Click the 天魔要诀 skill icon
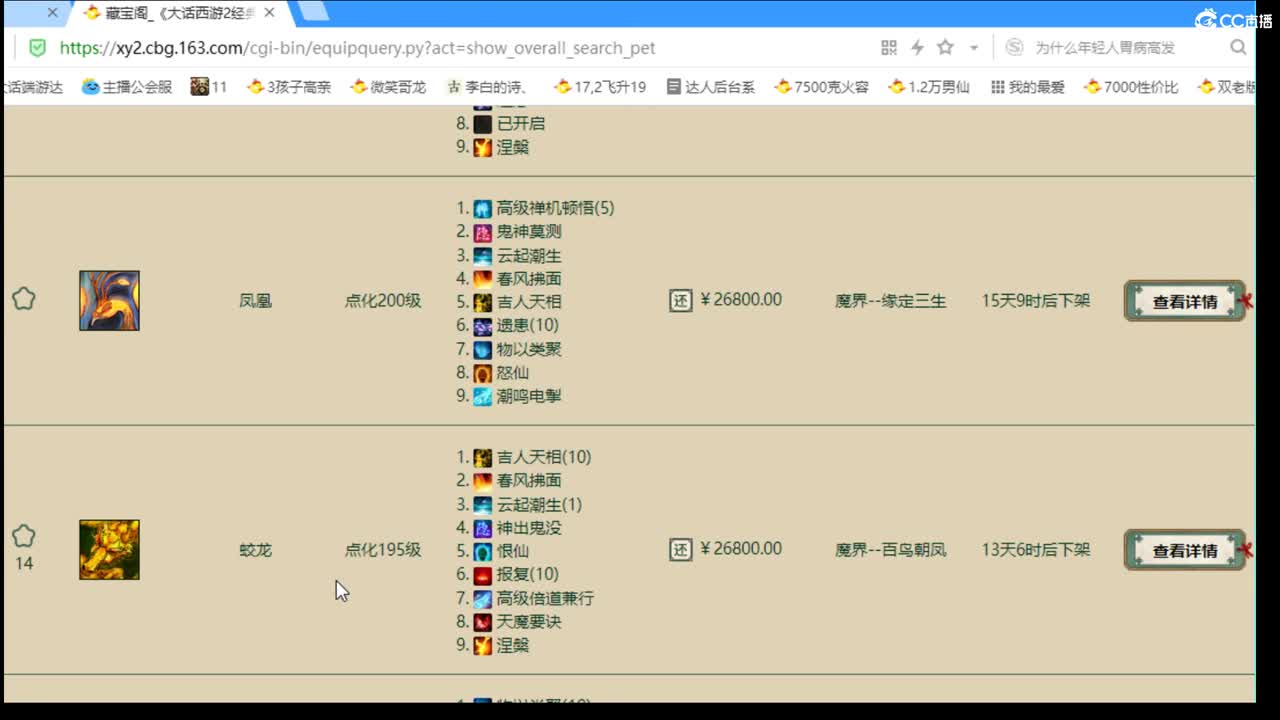This screenshot has height=720, width=1280. [483, 622]
